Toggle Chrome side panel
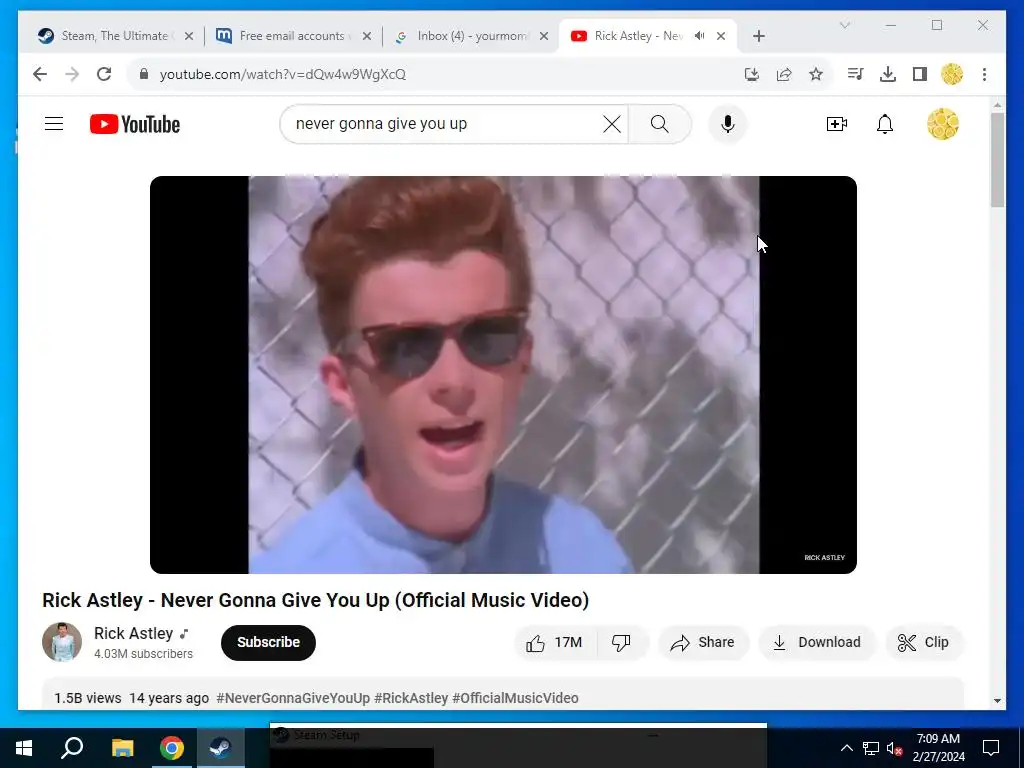This screenshot has height=768, width=1024. point(920,74)
